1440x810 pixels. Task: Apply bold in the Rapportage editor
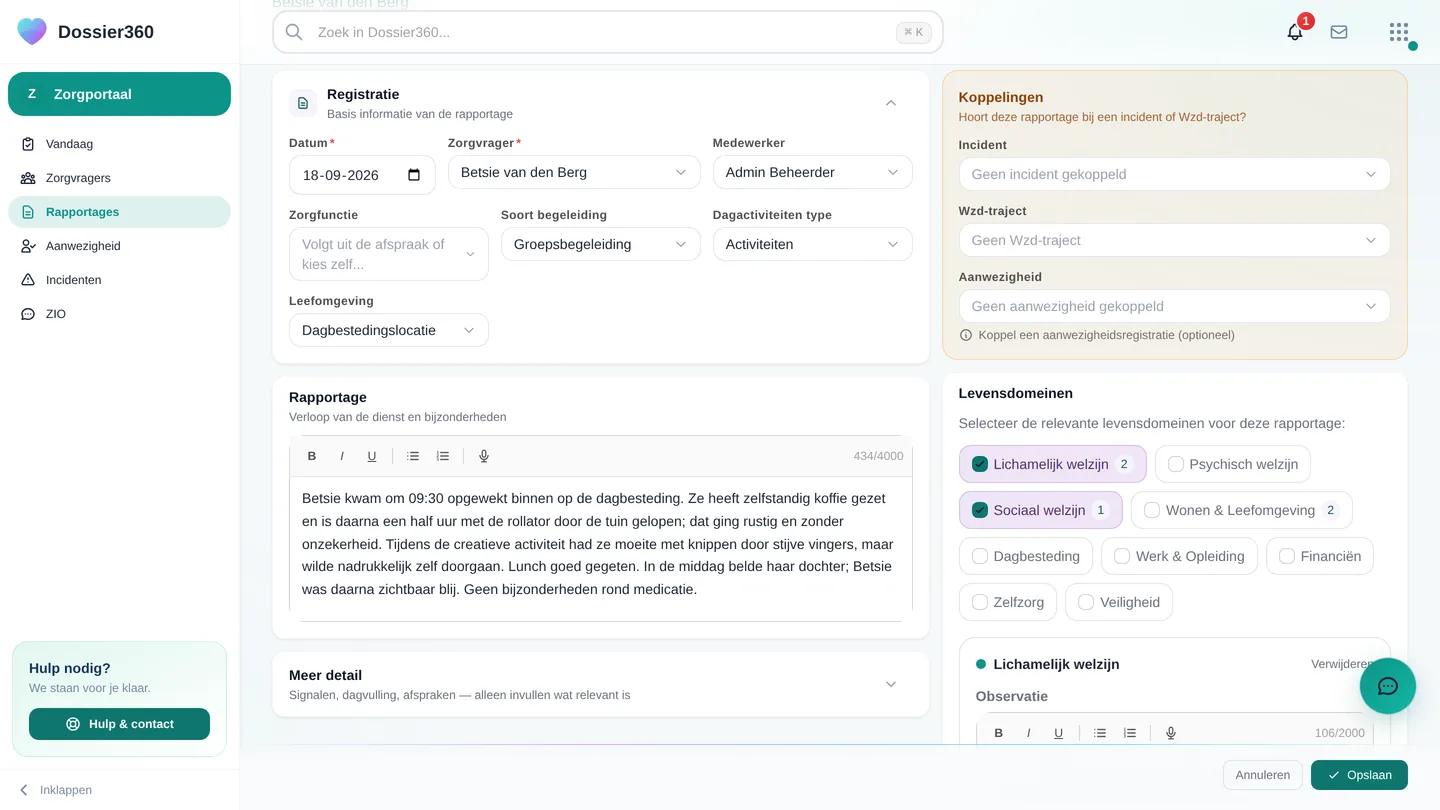312,456
